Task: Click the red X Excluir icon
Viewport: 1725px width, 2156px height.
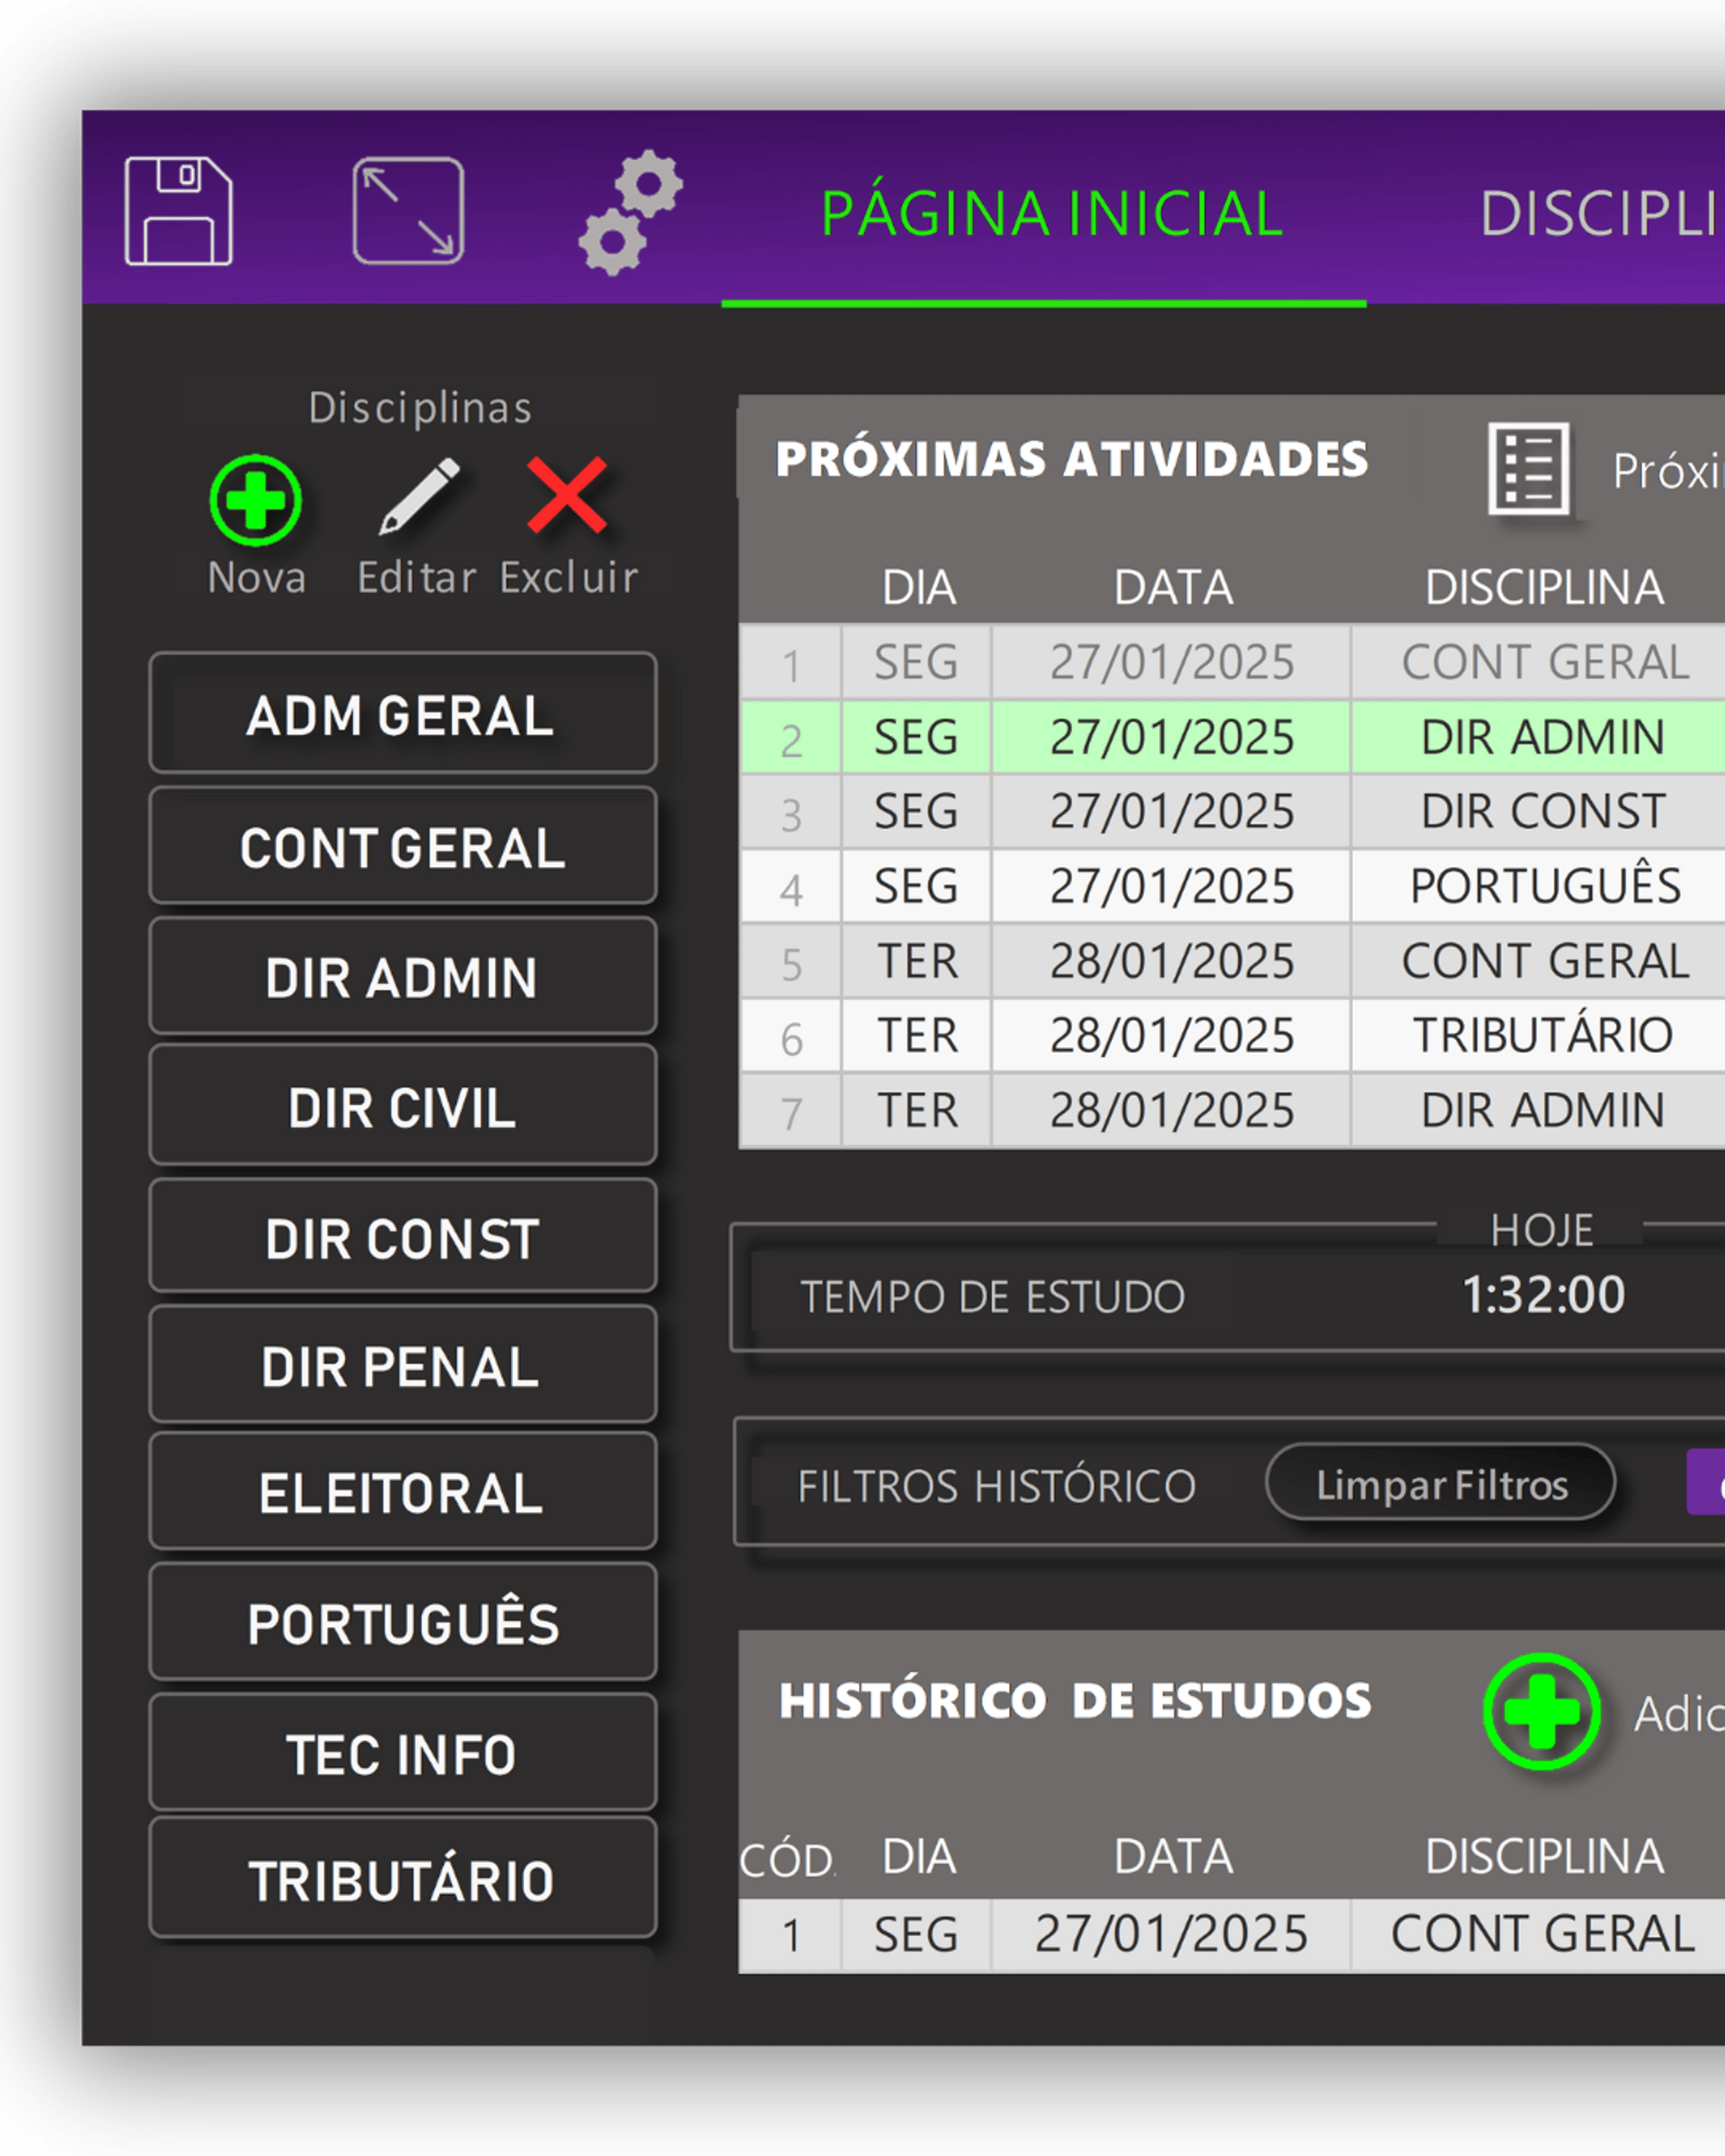Action: pos(567,496)
